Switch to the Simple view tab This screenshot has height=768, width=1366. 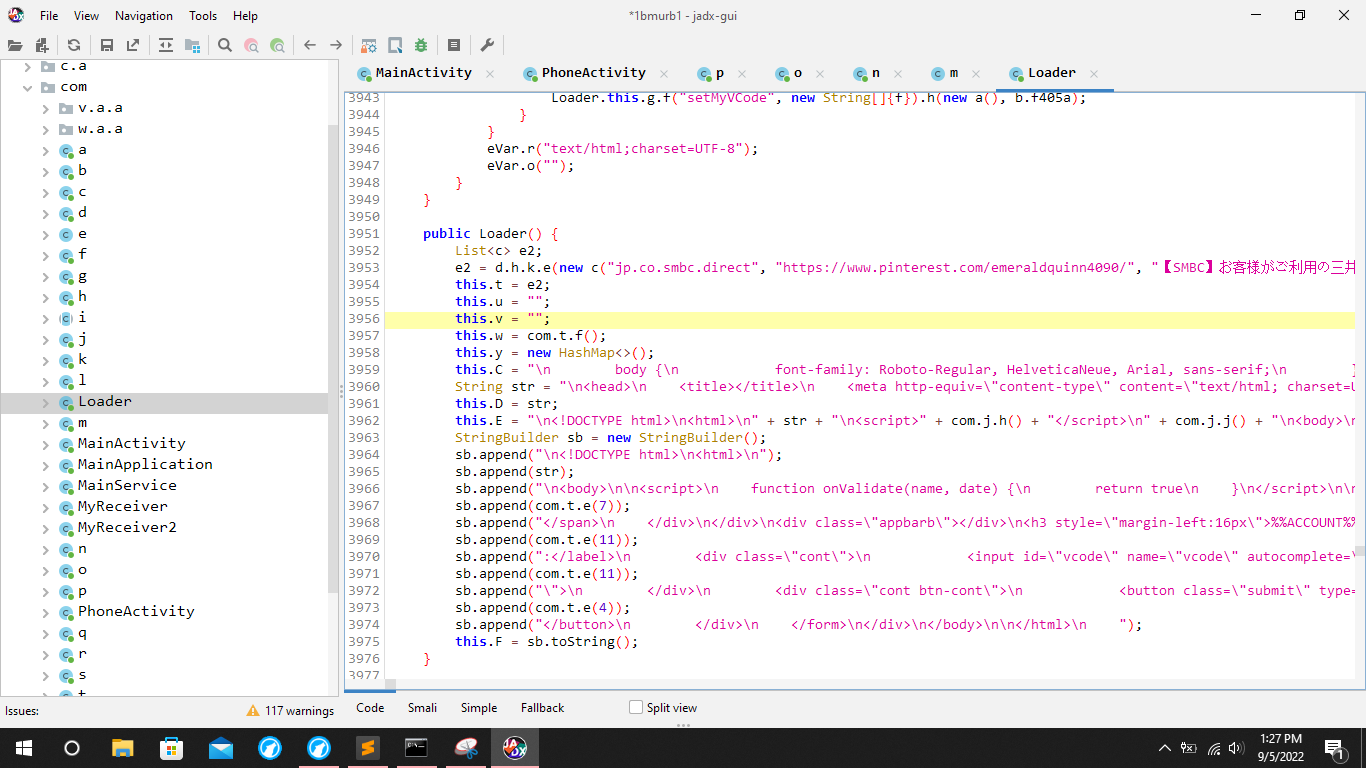coord(479,708)
